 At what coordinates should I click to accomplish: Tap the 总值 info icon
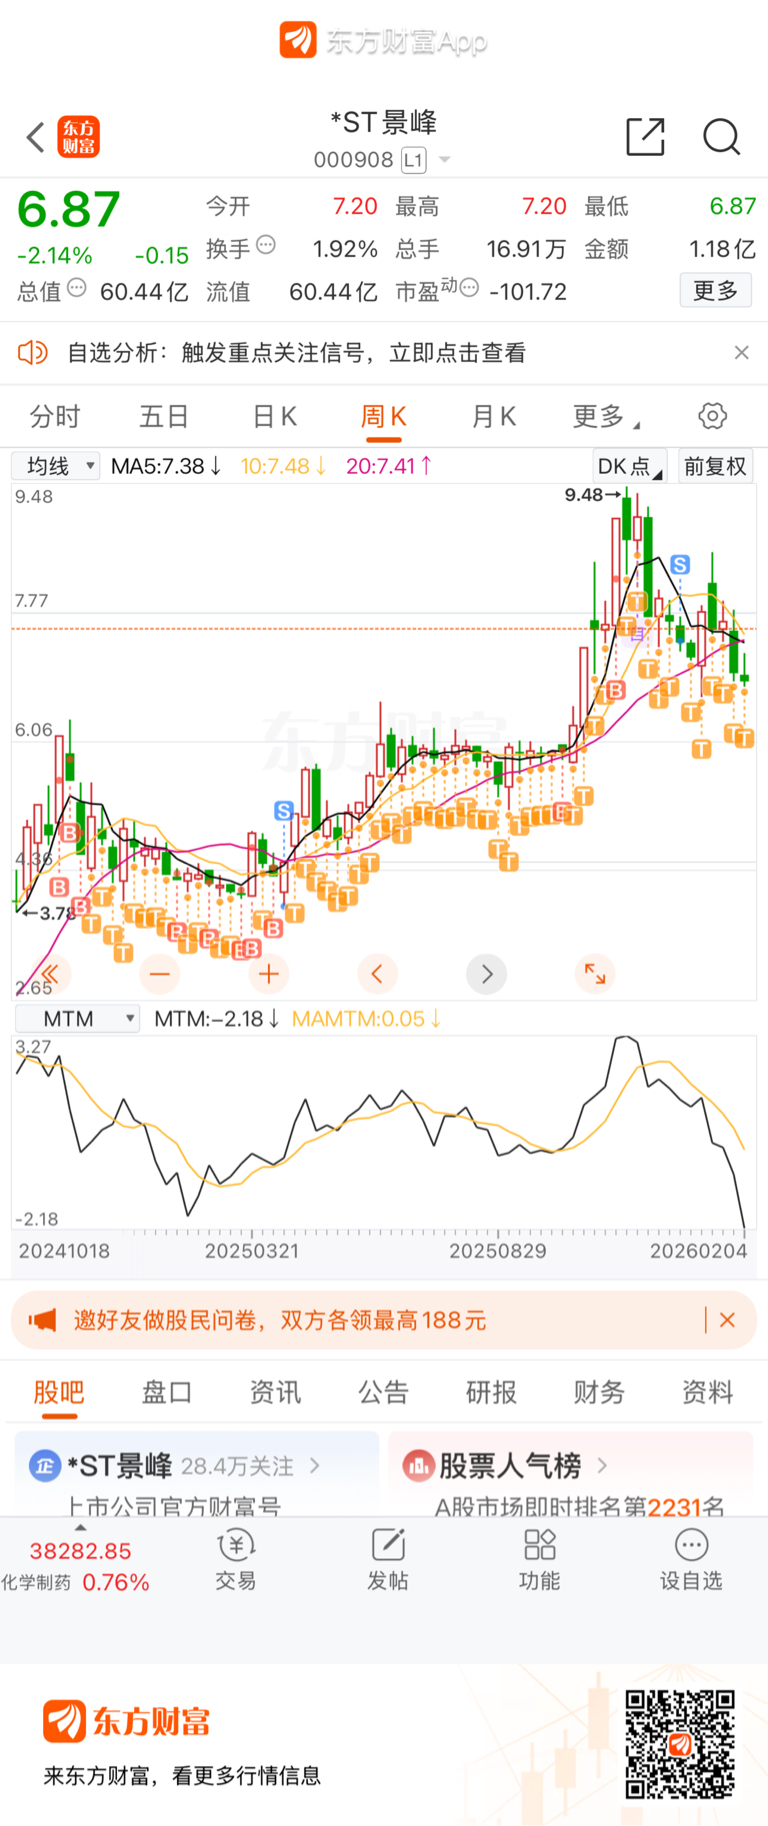point(76,289)
